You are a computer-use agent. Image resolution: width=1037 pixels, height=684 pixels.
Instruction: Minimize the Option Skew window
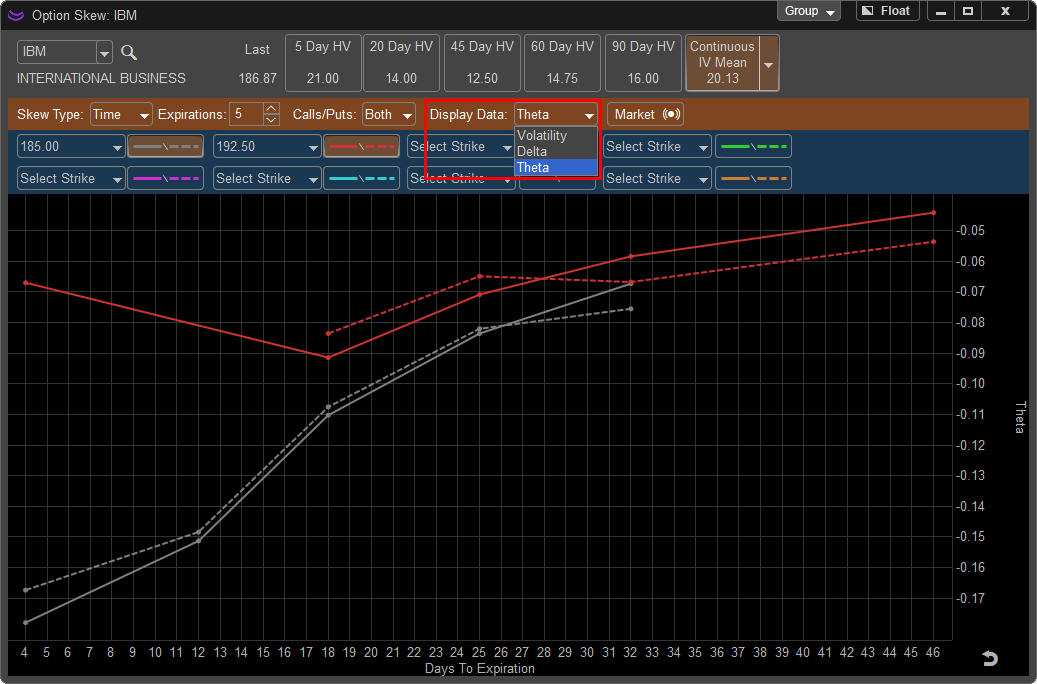point(941,11)
